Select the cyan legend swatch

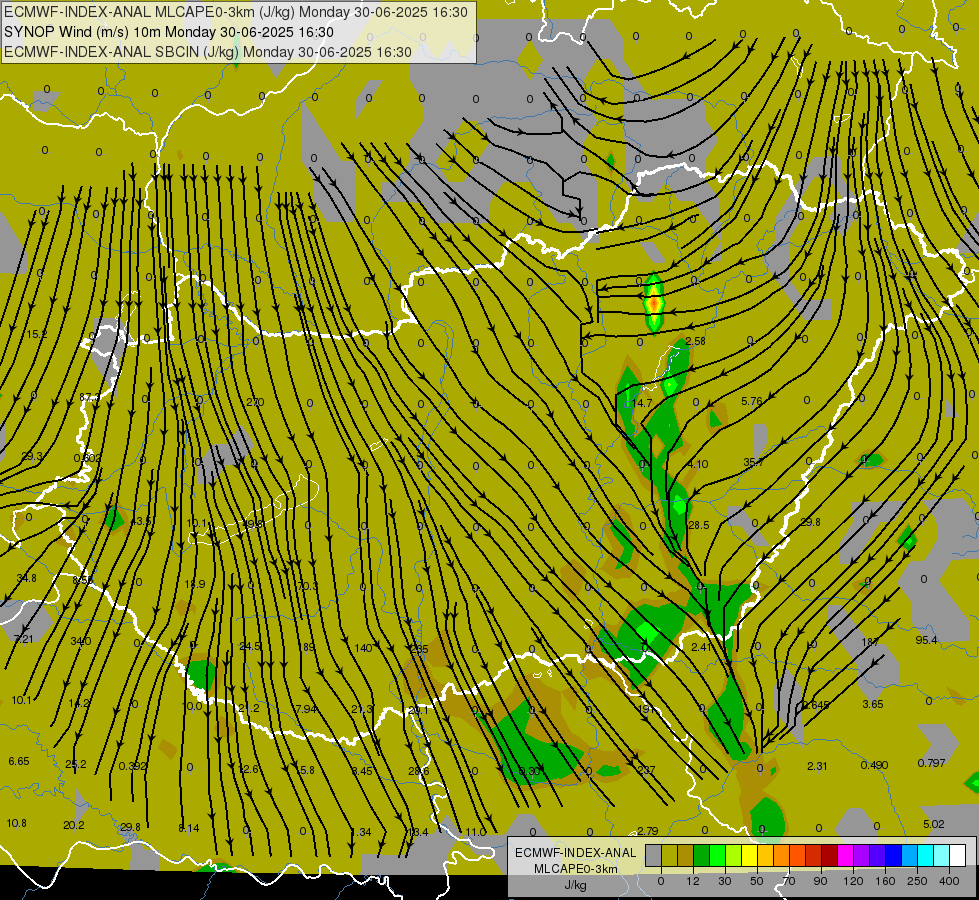(x=926, y=856)
